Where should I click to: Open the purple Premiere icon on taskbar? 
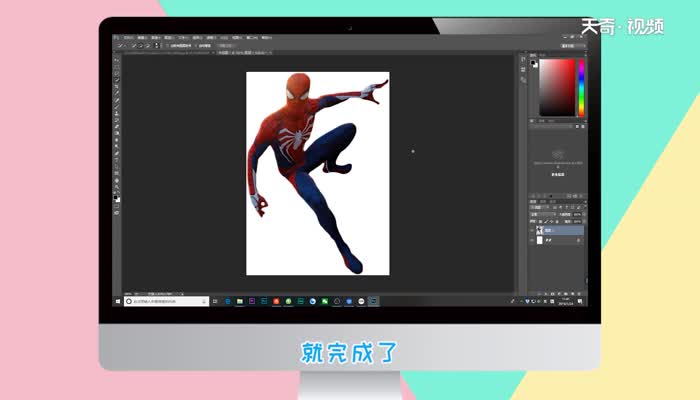point(252,301)
